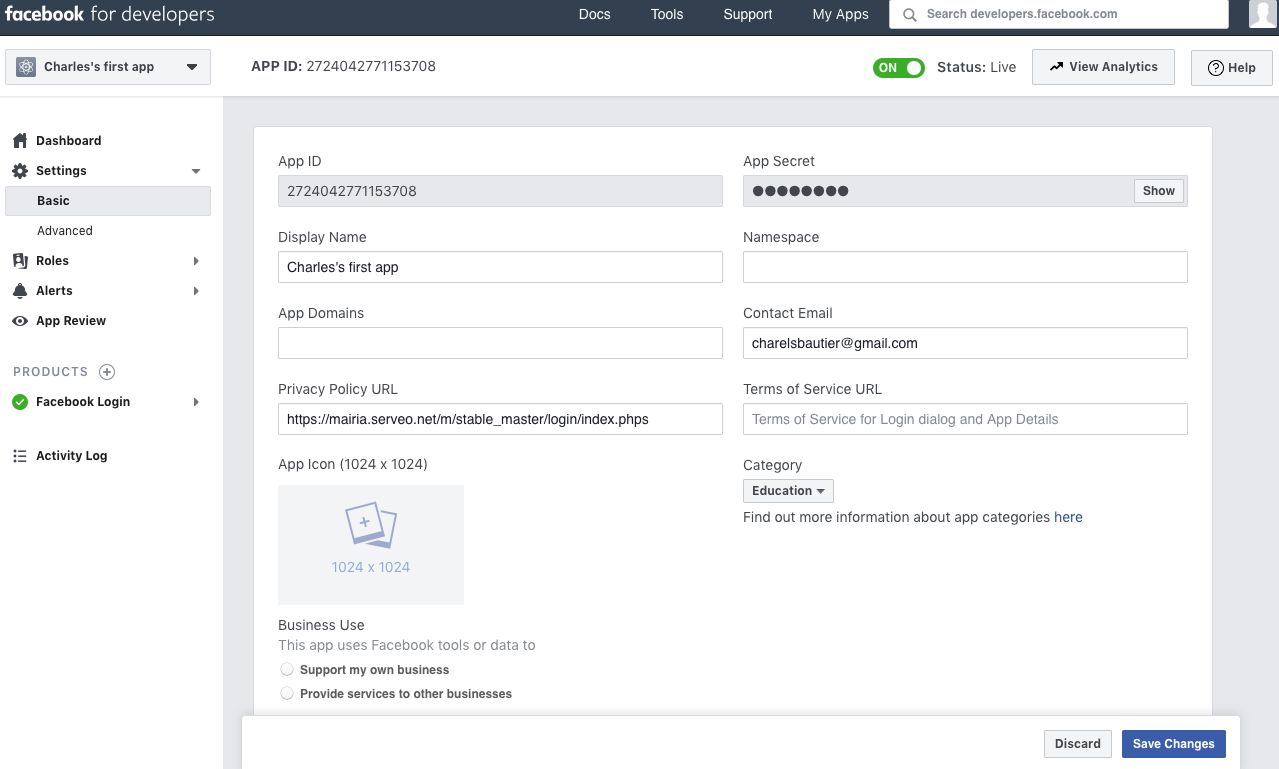The height and width of the screenshot is (769, 1279).
Task: Go to Basic settings
Action: click(x=108, y=201)
